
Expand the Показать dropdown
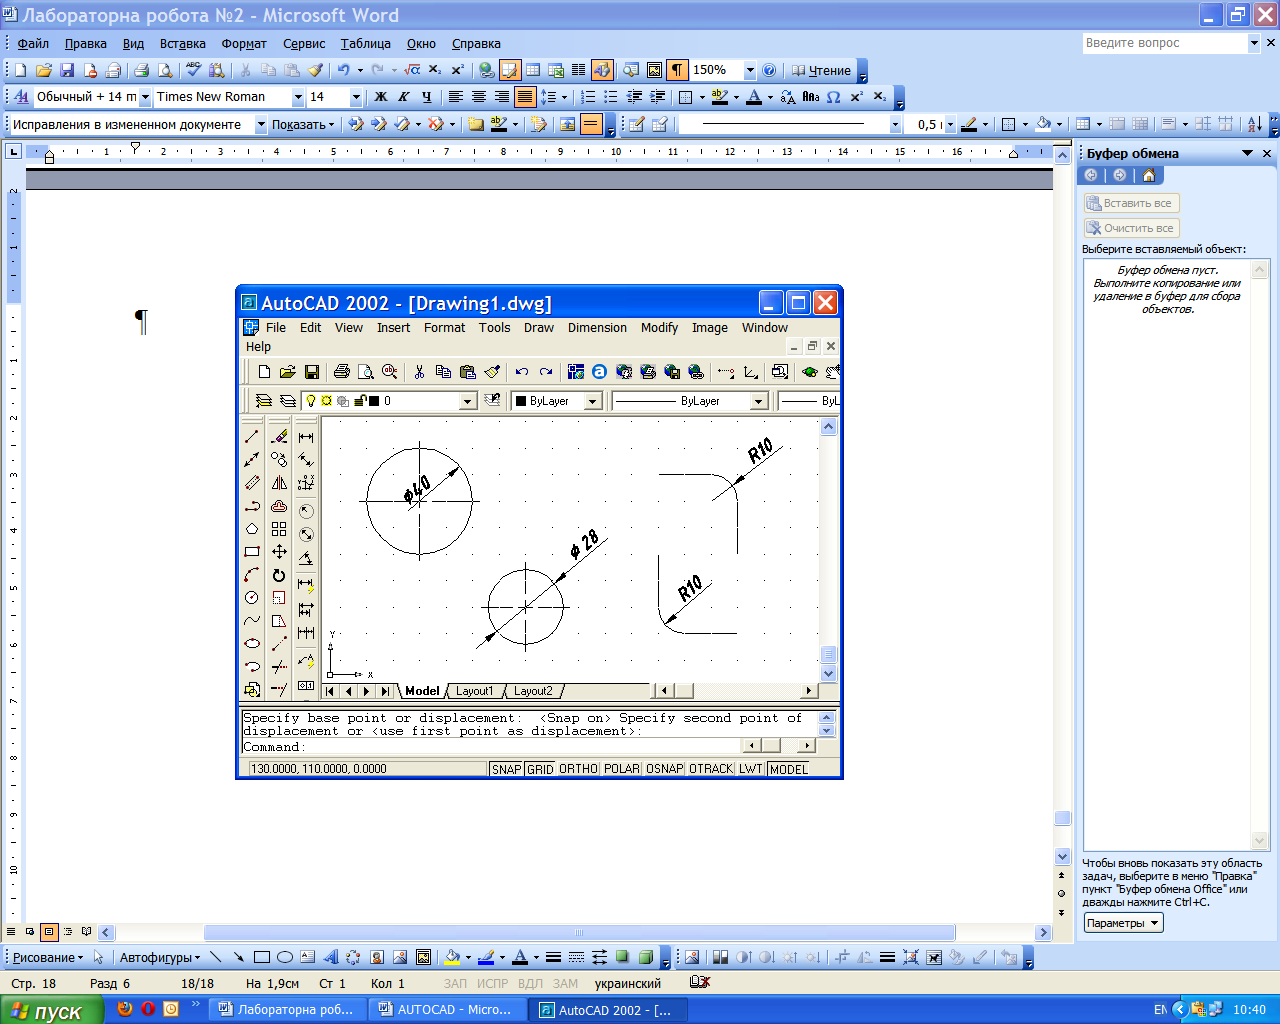303,125
